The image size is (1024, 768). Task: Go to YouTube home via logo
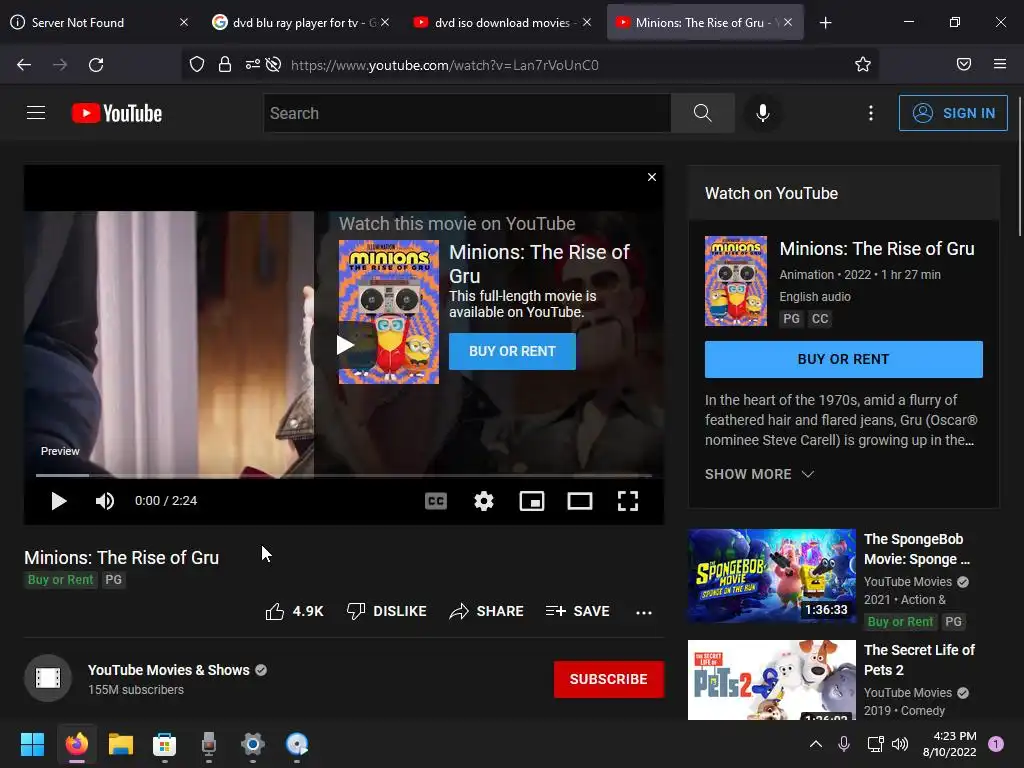point(117,113)
